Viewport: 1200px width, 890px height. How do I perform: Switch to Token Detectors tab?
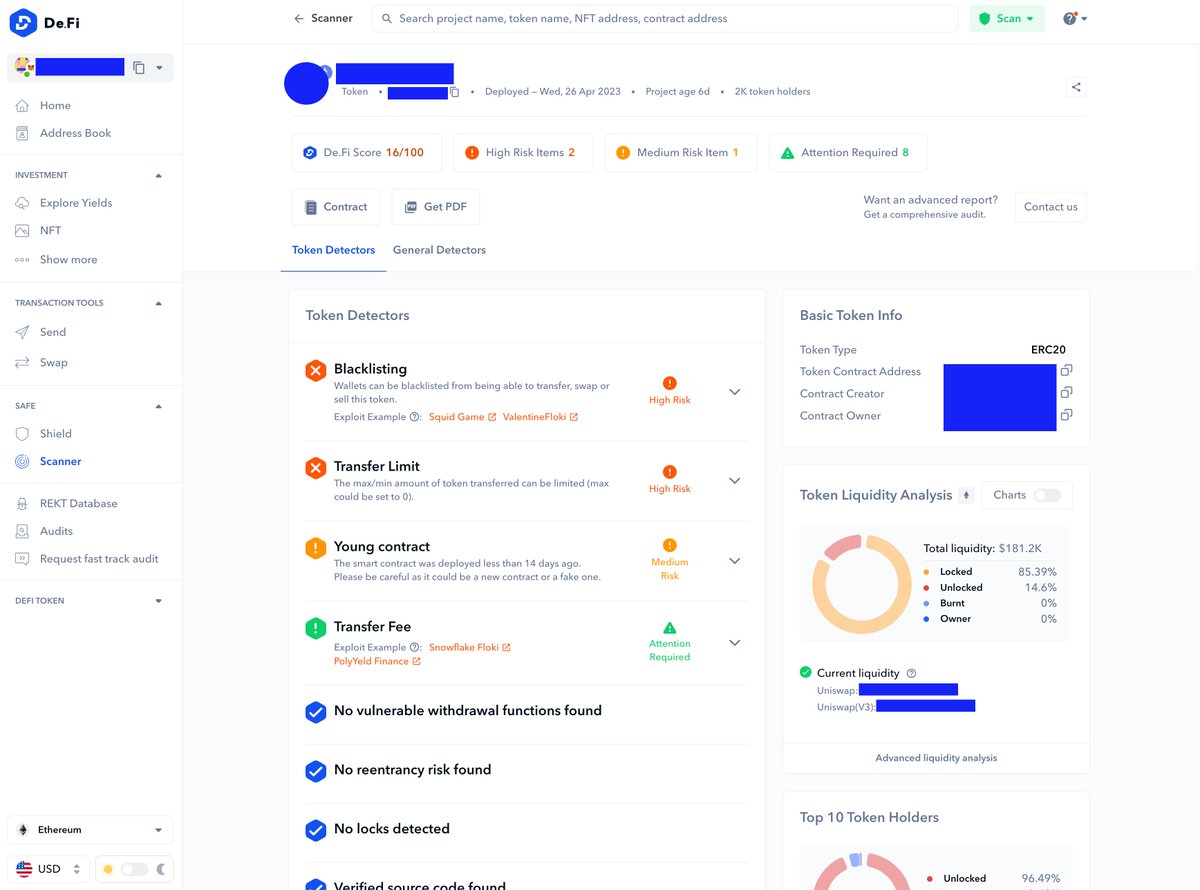333,250
